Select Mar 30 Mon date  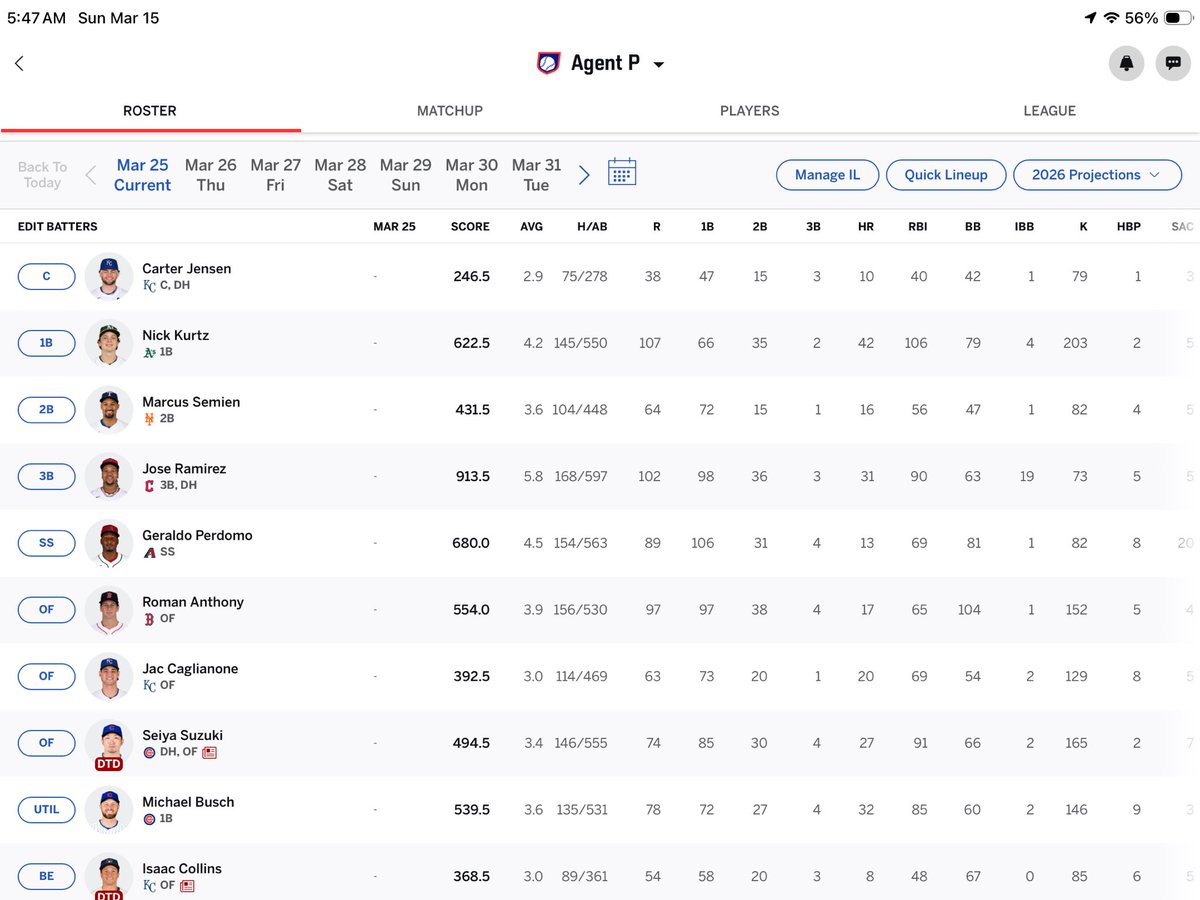tap(472, 175)
